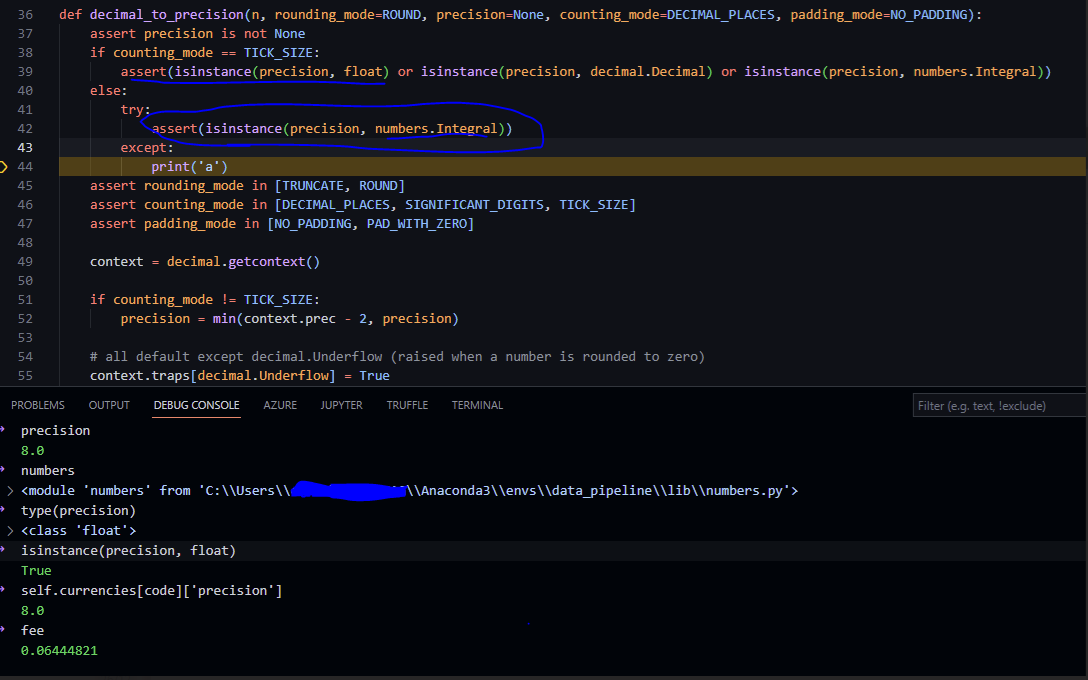Image resolution: width=1088 pixels, height=680 pixels.
Task: Switch to the TERMINAL tab
Action: tap(477, 405)
